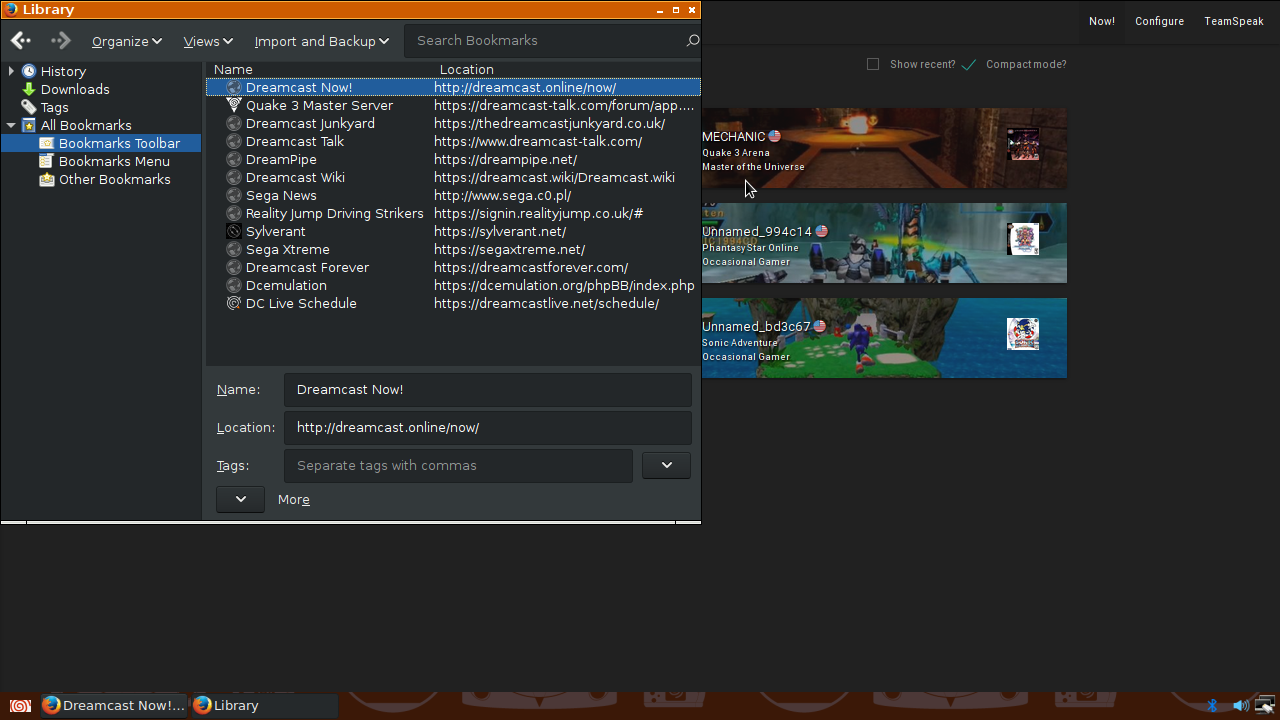Viewport: 1280px width, 720px height.
Task: Click the Bookmarks Menu folder icon
Action: (47, 161)
